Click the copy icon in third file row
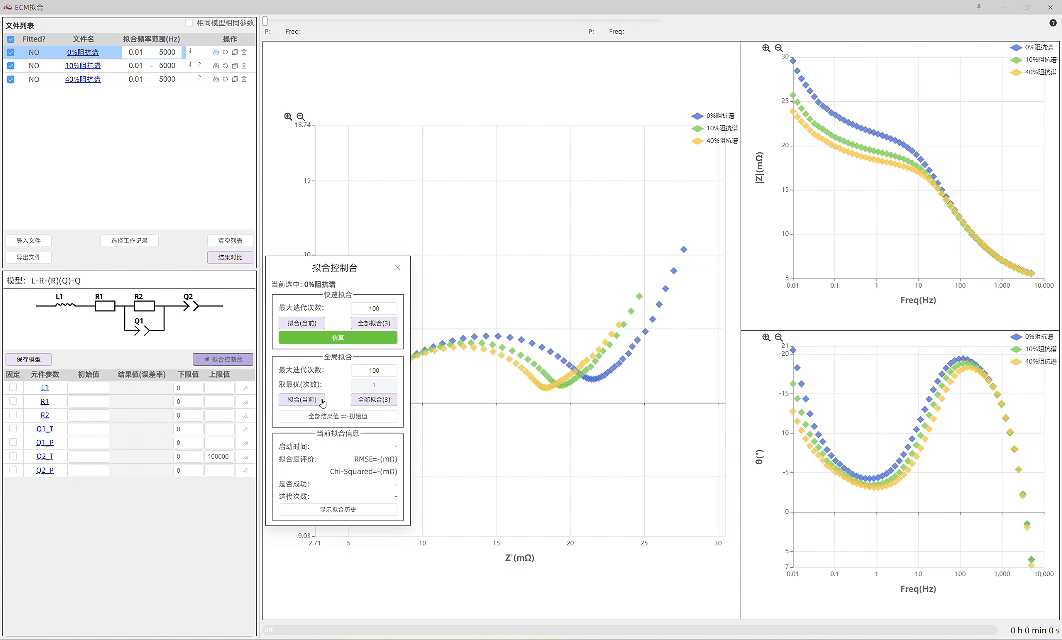 pos(235,79)
